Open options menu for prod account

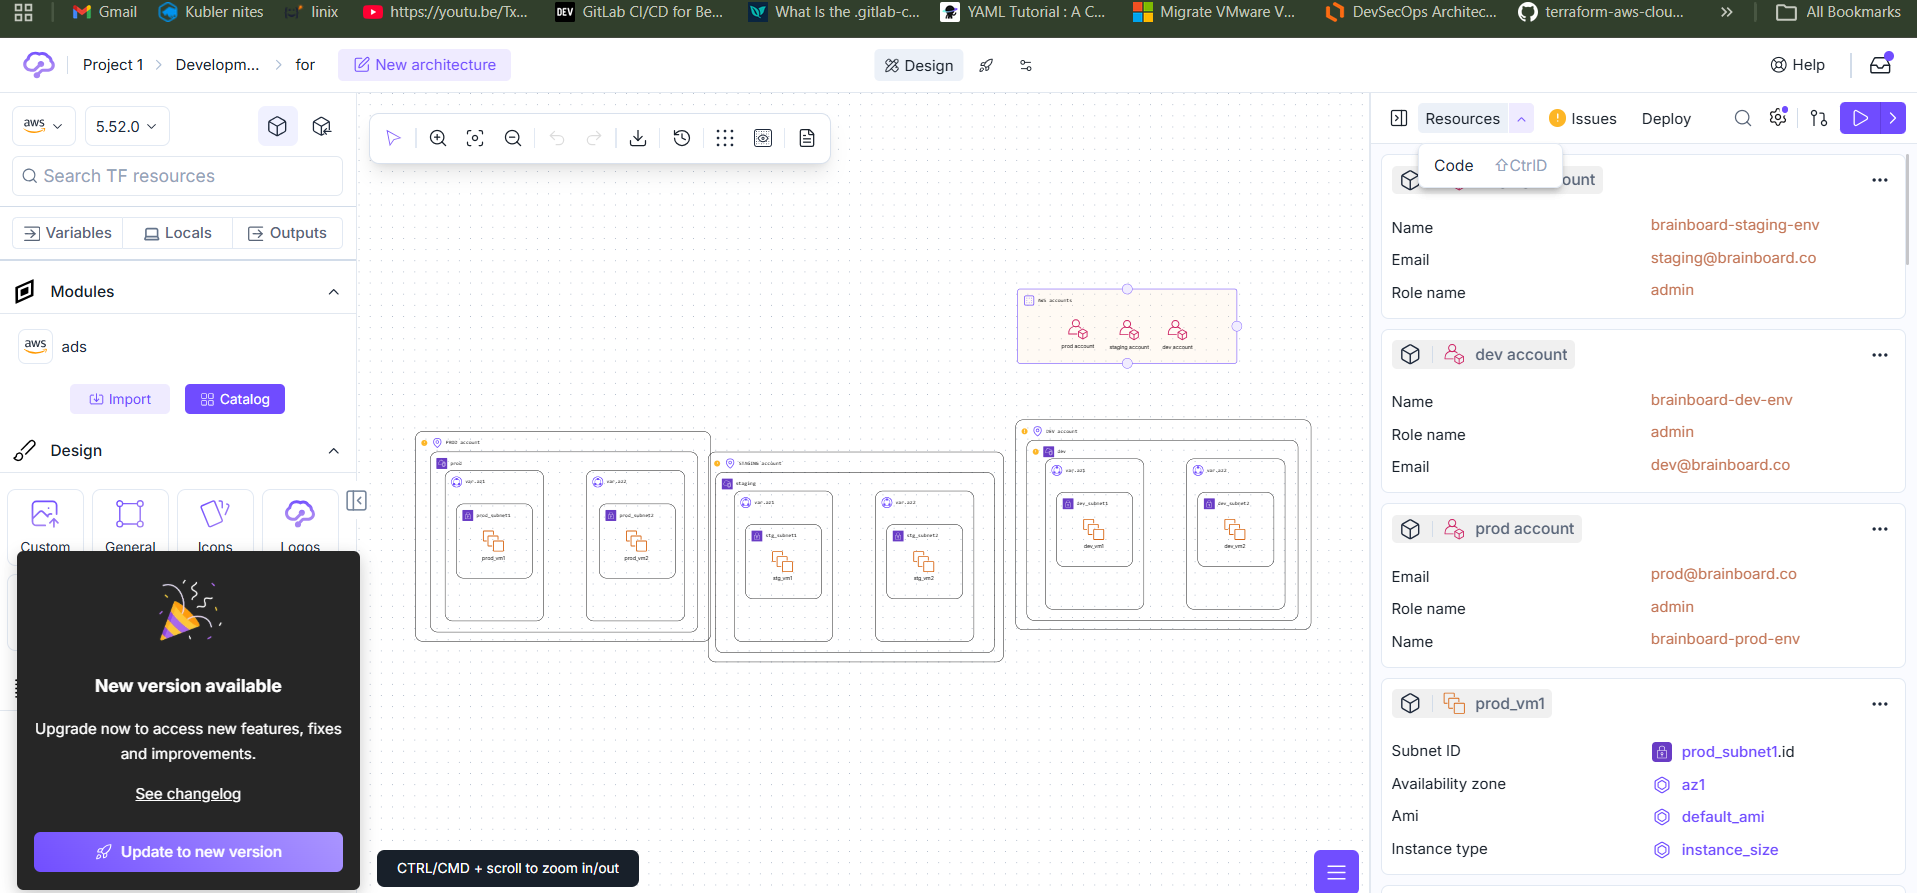tap(1880, 529)
